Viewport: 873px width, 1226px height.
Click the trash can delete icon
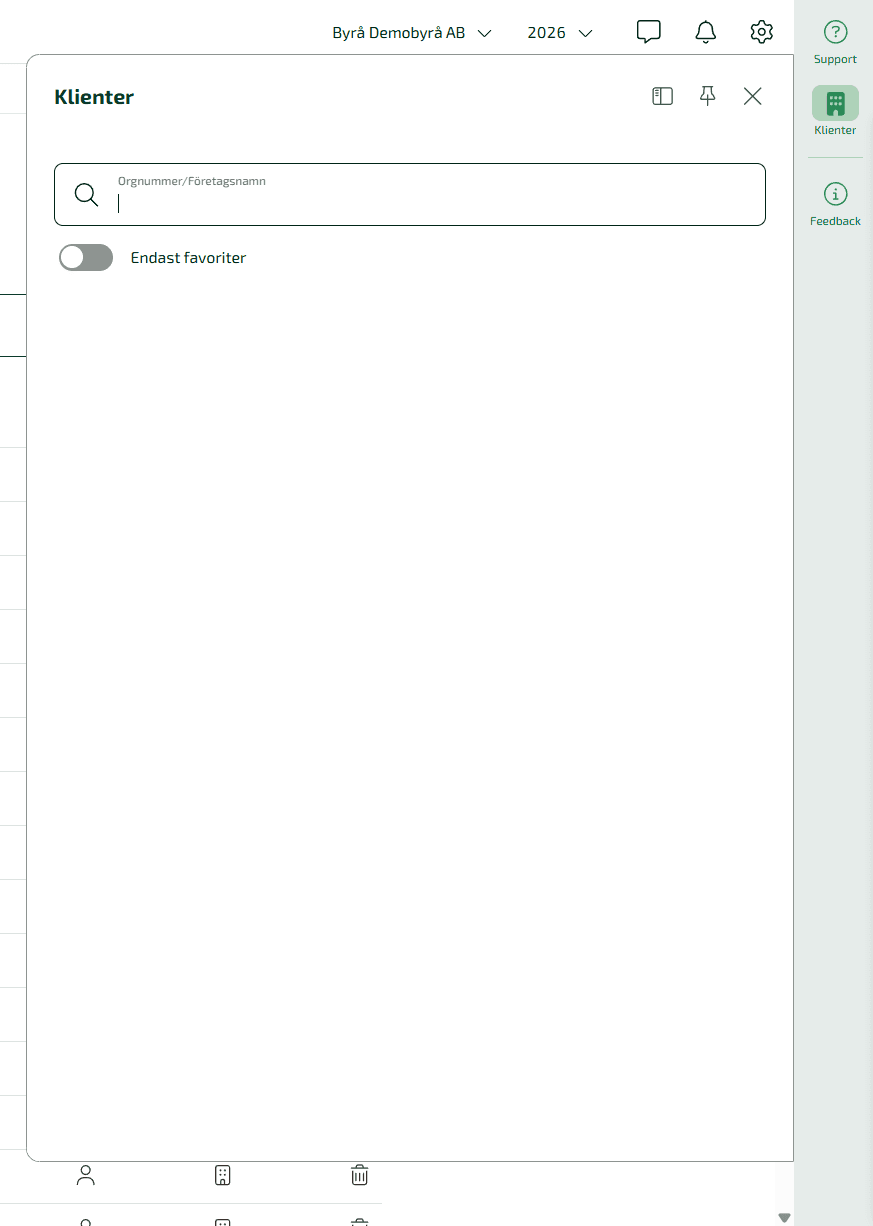(x=359, y=1175)
